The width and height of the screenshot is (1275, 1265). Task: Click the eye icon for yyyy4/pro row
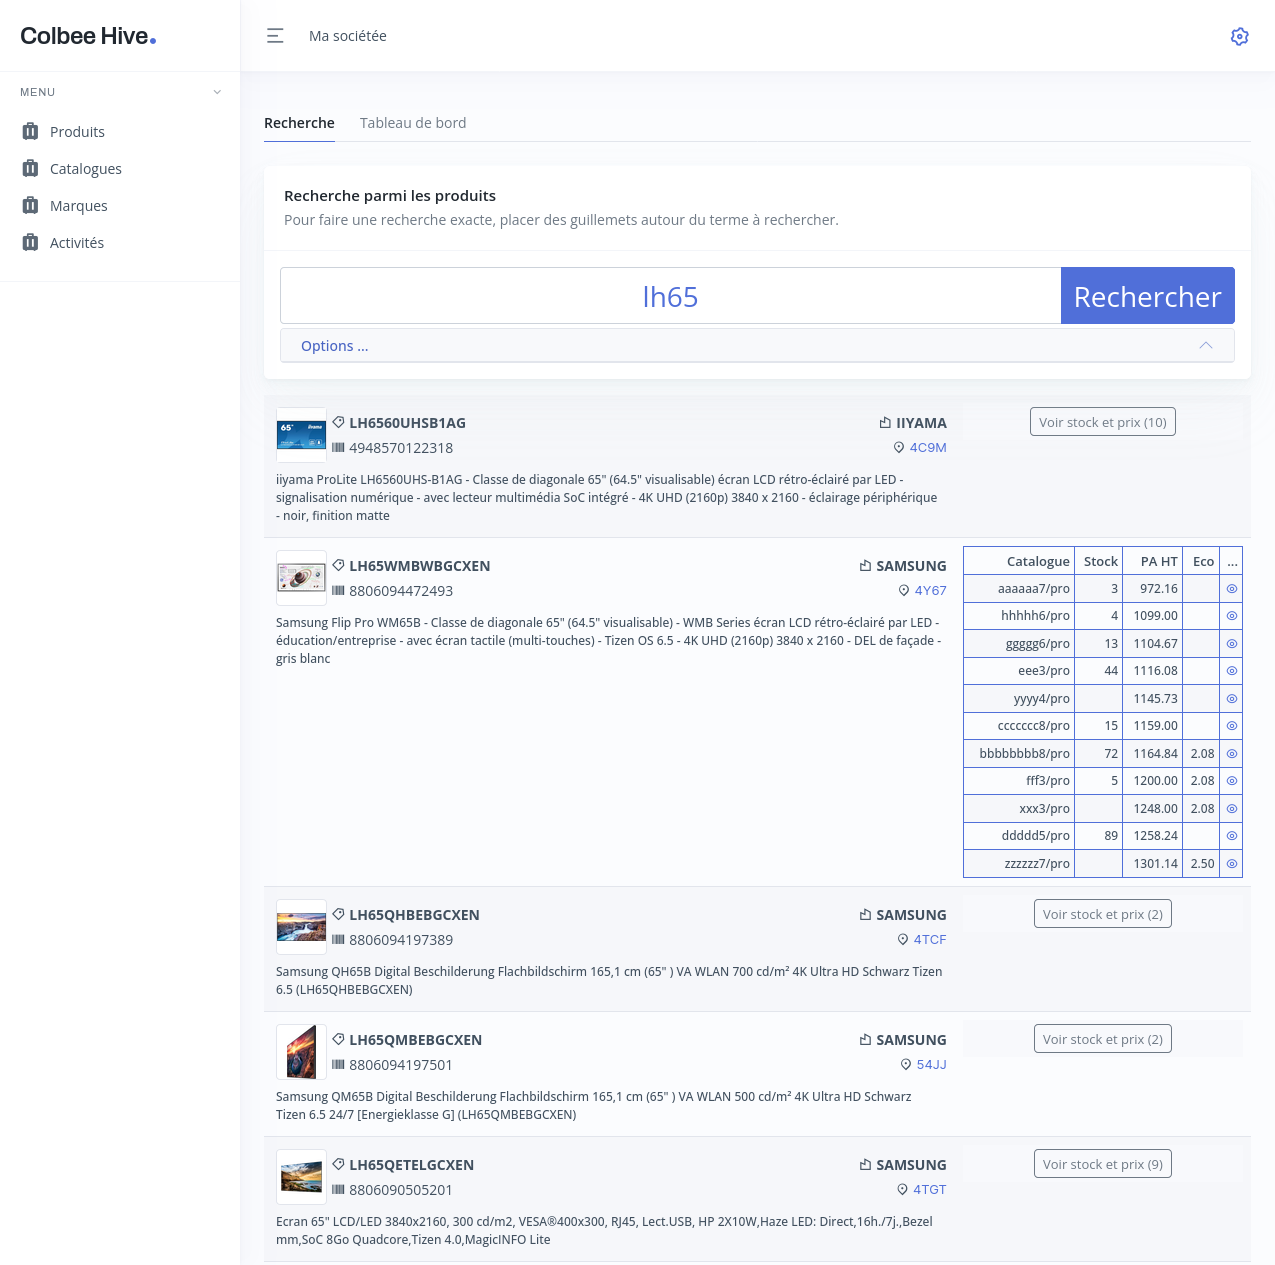click(x=1232, y=699)
